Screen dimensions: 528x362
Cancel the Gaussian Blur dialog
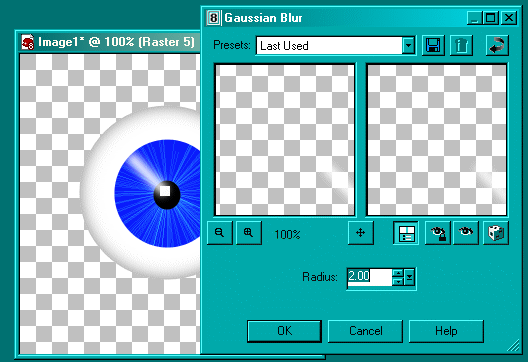(365, 331)
